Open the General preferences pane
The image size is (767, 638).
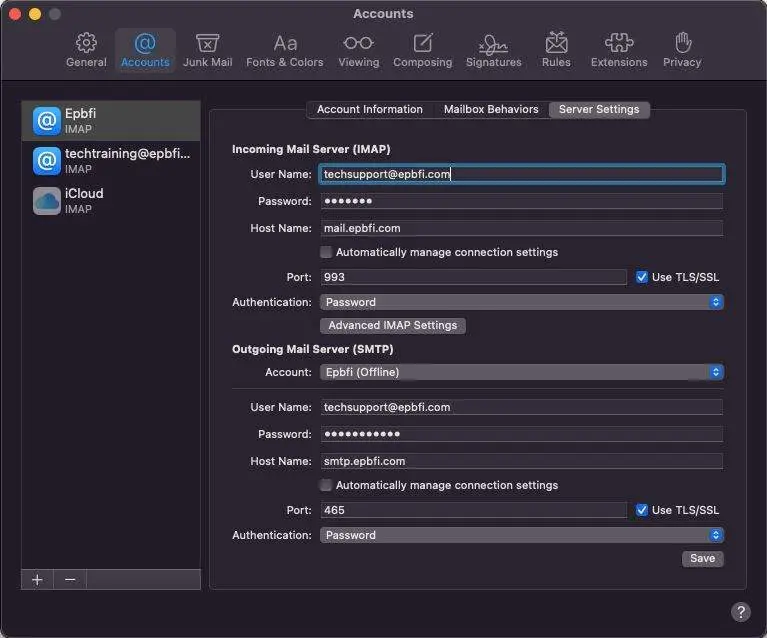click(x=86, y=50)
